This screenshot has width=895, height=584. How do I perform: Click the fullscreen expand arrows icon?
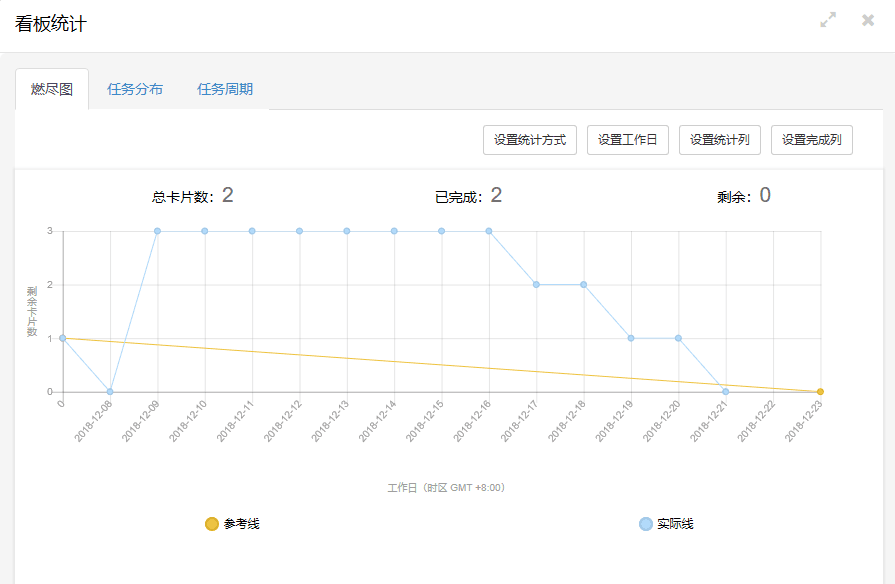click(x=828, y=20)
